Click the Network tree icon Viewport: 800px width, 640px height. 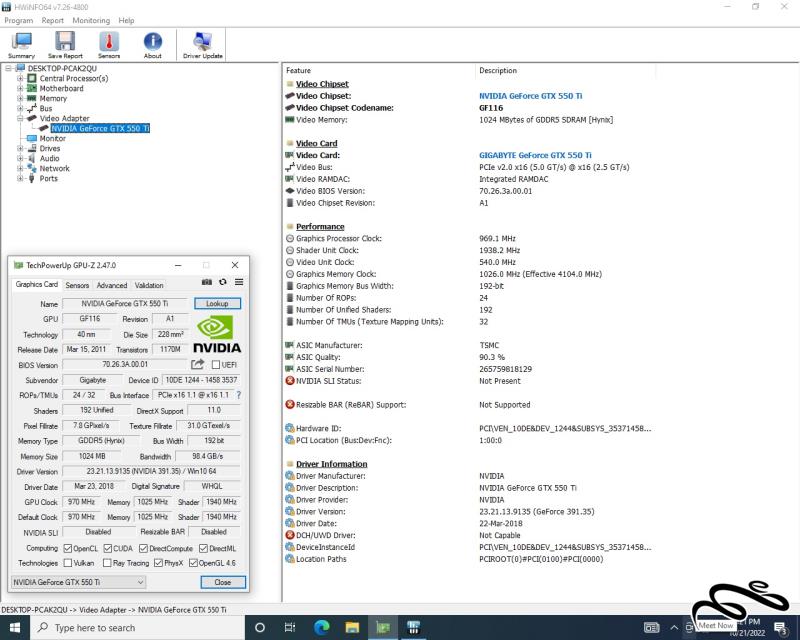click(32, 168)
